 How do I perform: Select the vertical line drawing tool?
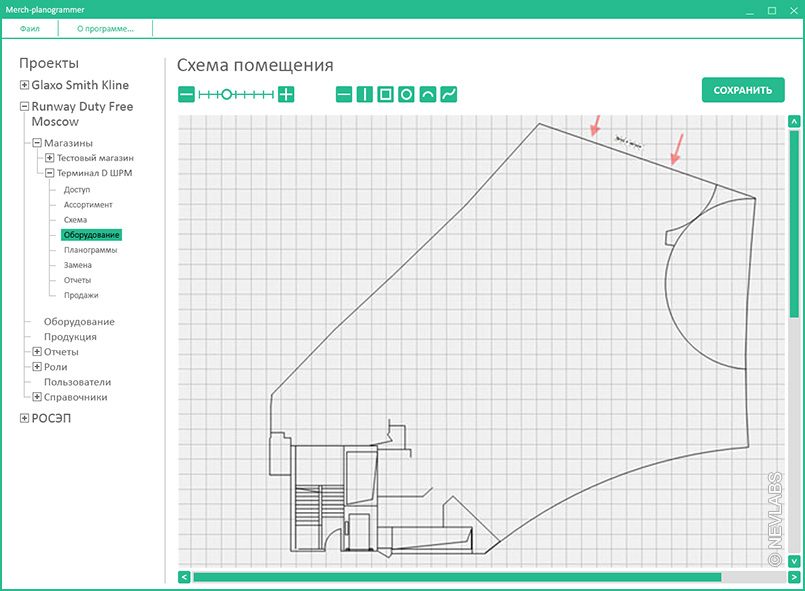tap(365, 95)
